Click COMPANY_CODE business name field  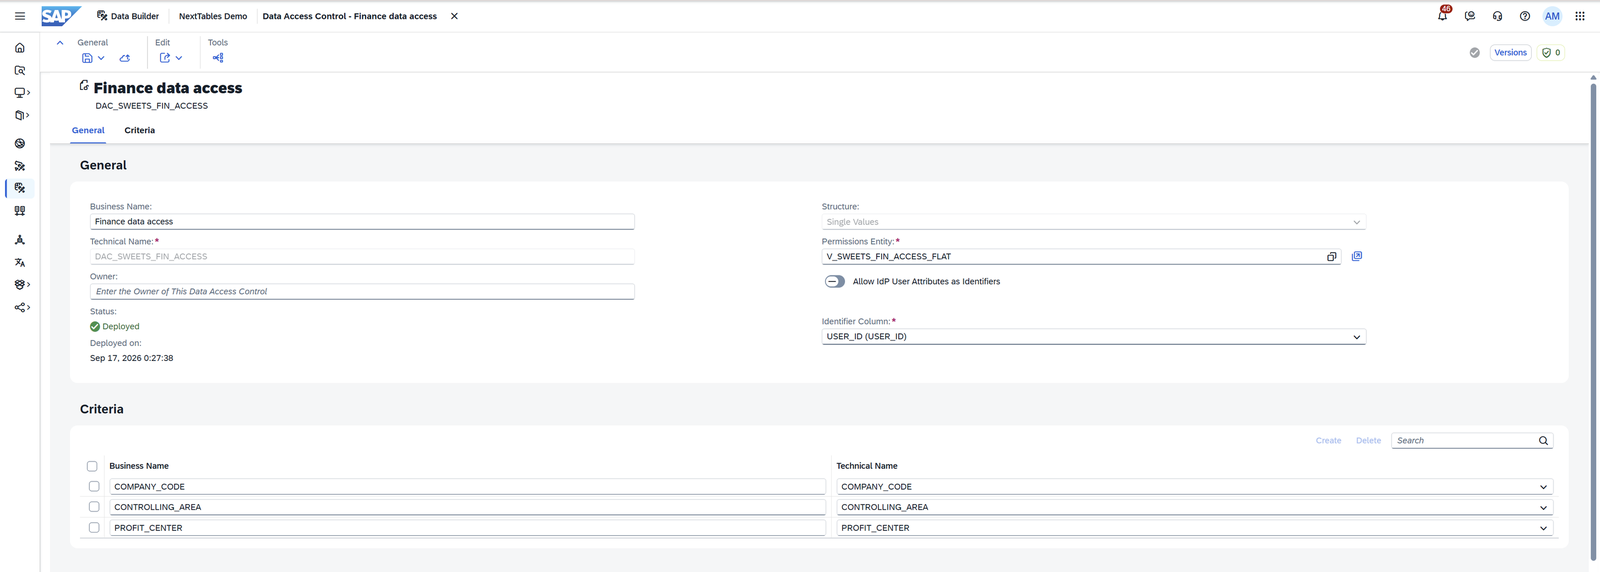467,487
